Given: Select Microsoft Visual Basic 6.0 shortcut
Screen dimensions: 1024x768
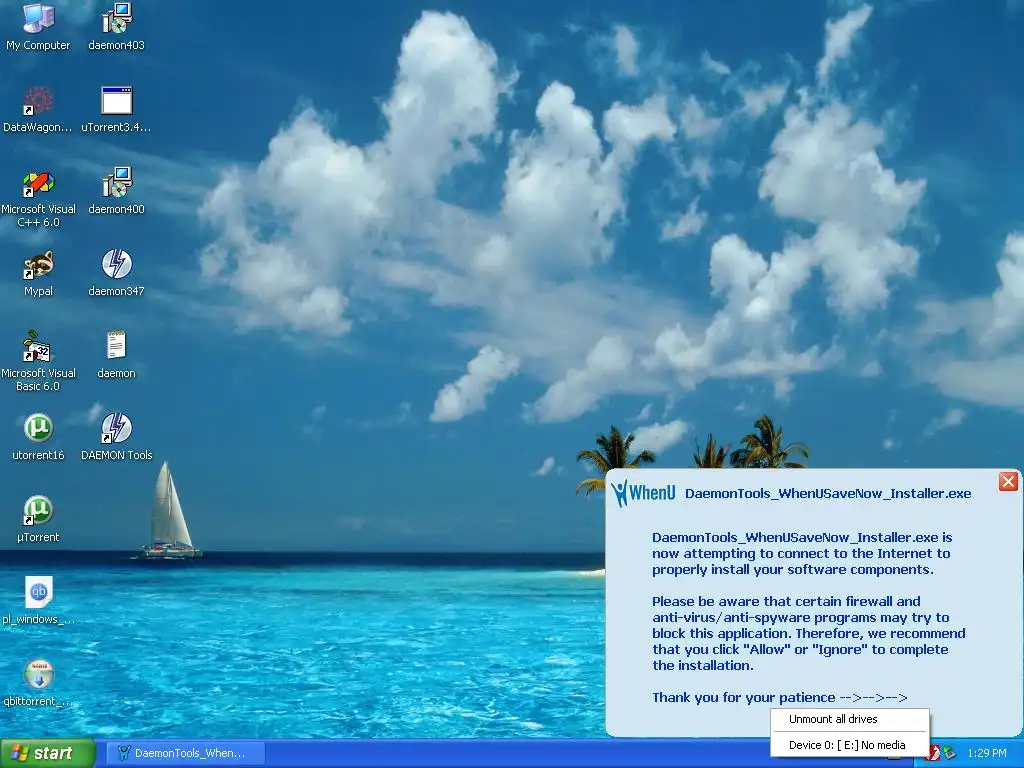Looking at the screenshot, I should tap(38, 362).
